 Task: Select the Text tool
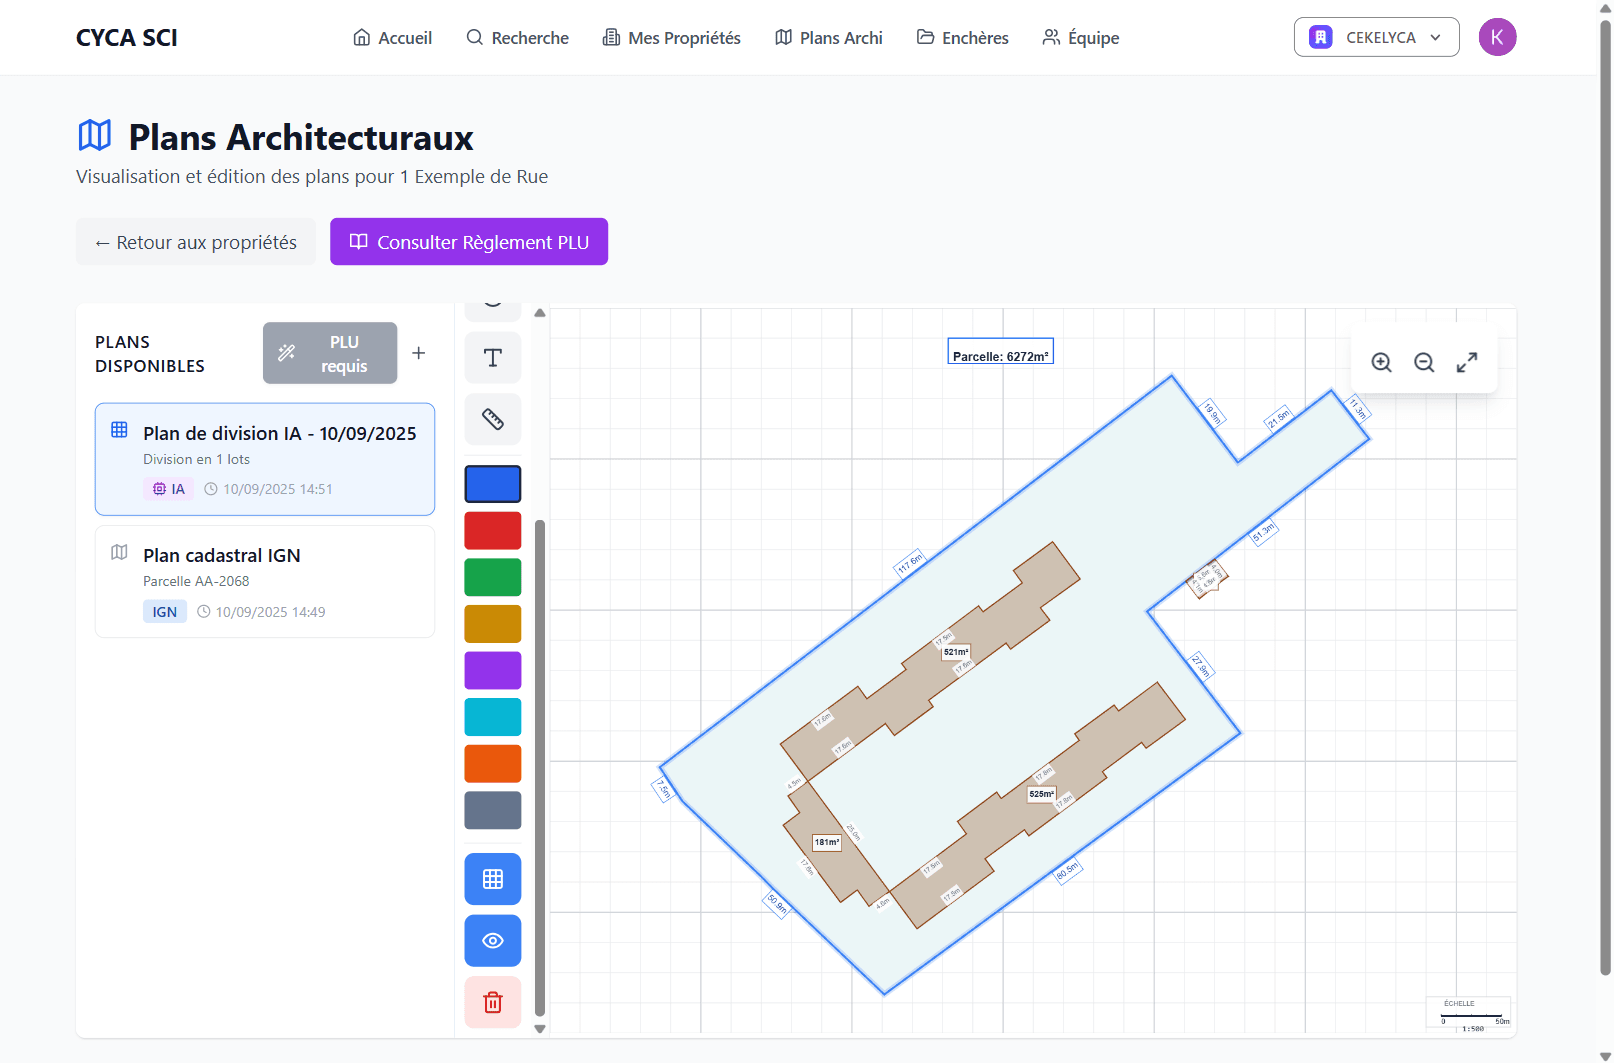[492, 358]
